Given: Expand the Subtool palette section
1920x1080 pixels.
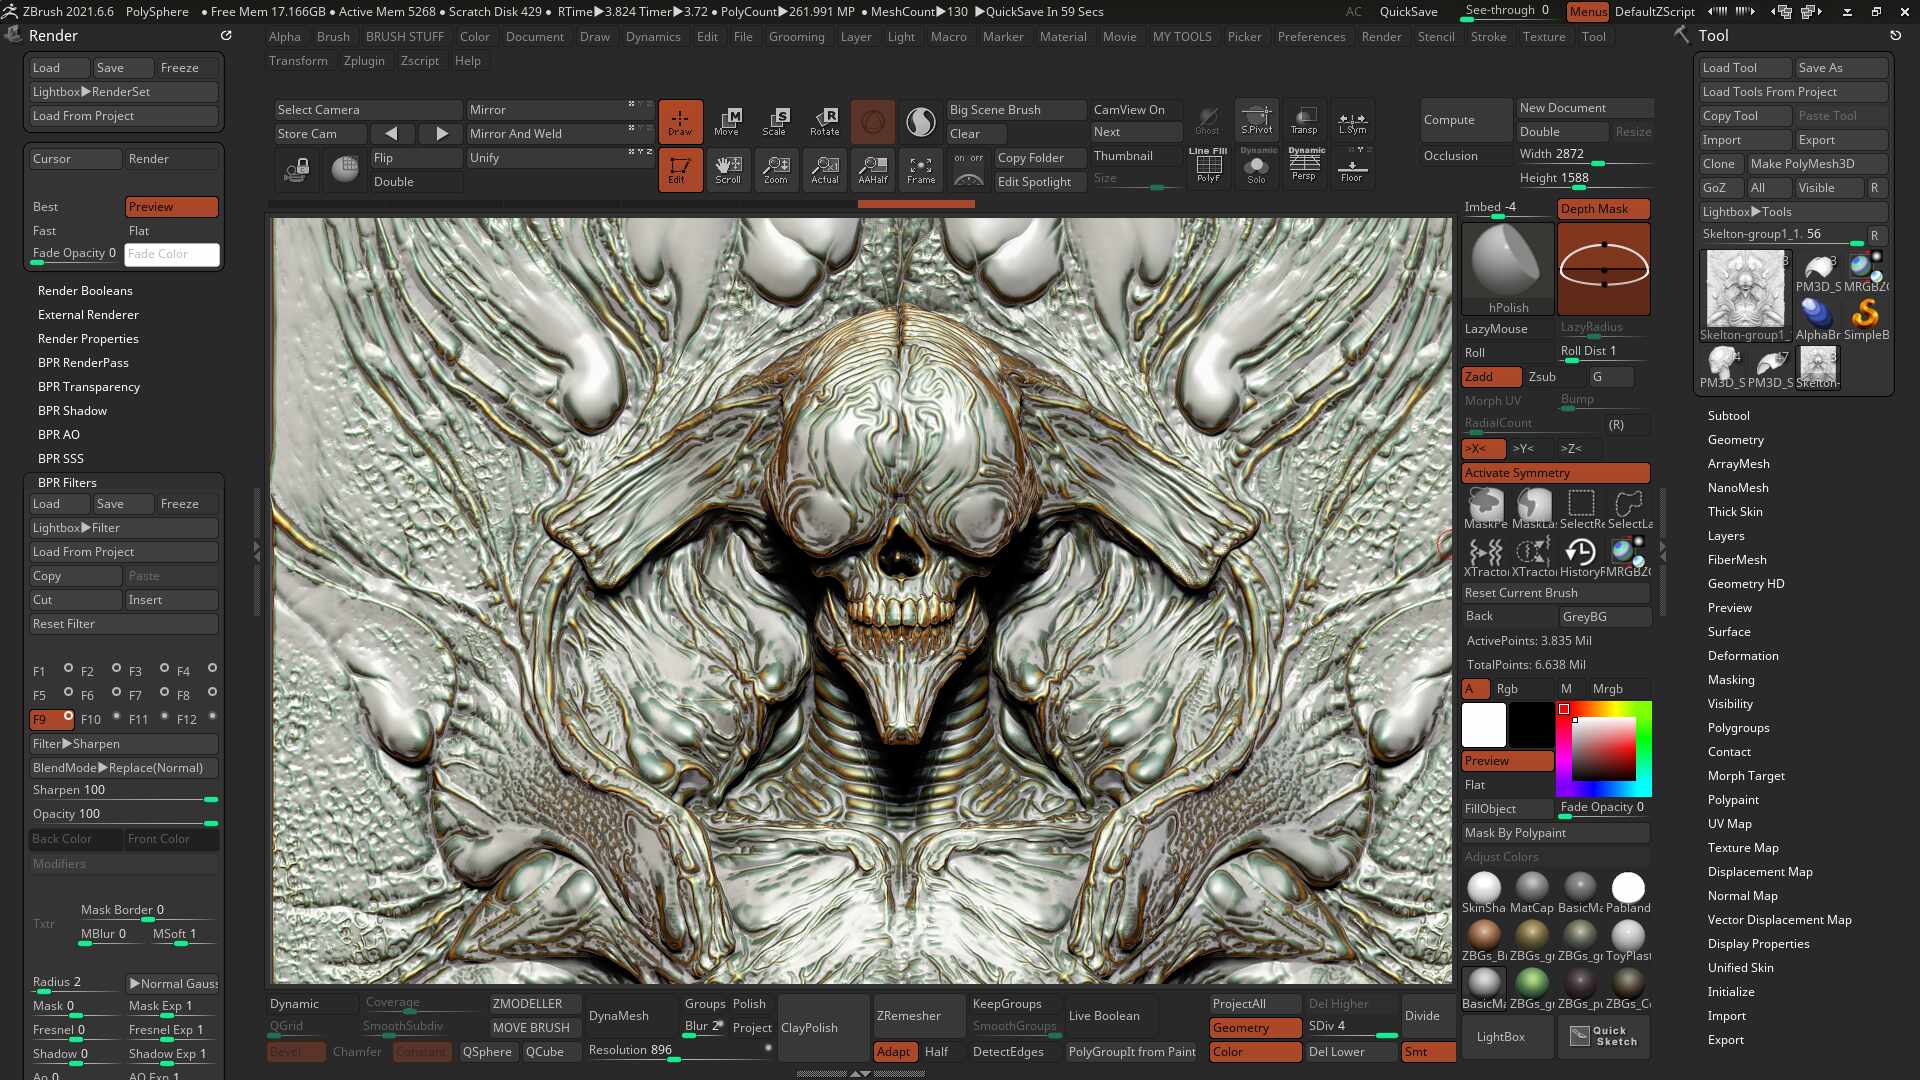Looking at the screenshot, I should 1728,416.
